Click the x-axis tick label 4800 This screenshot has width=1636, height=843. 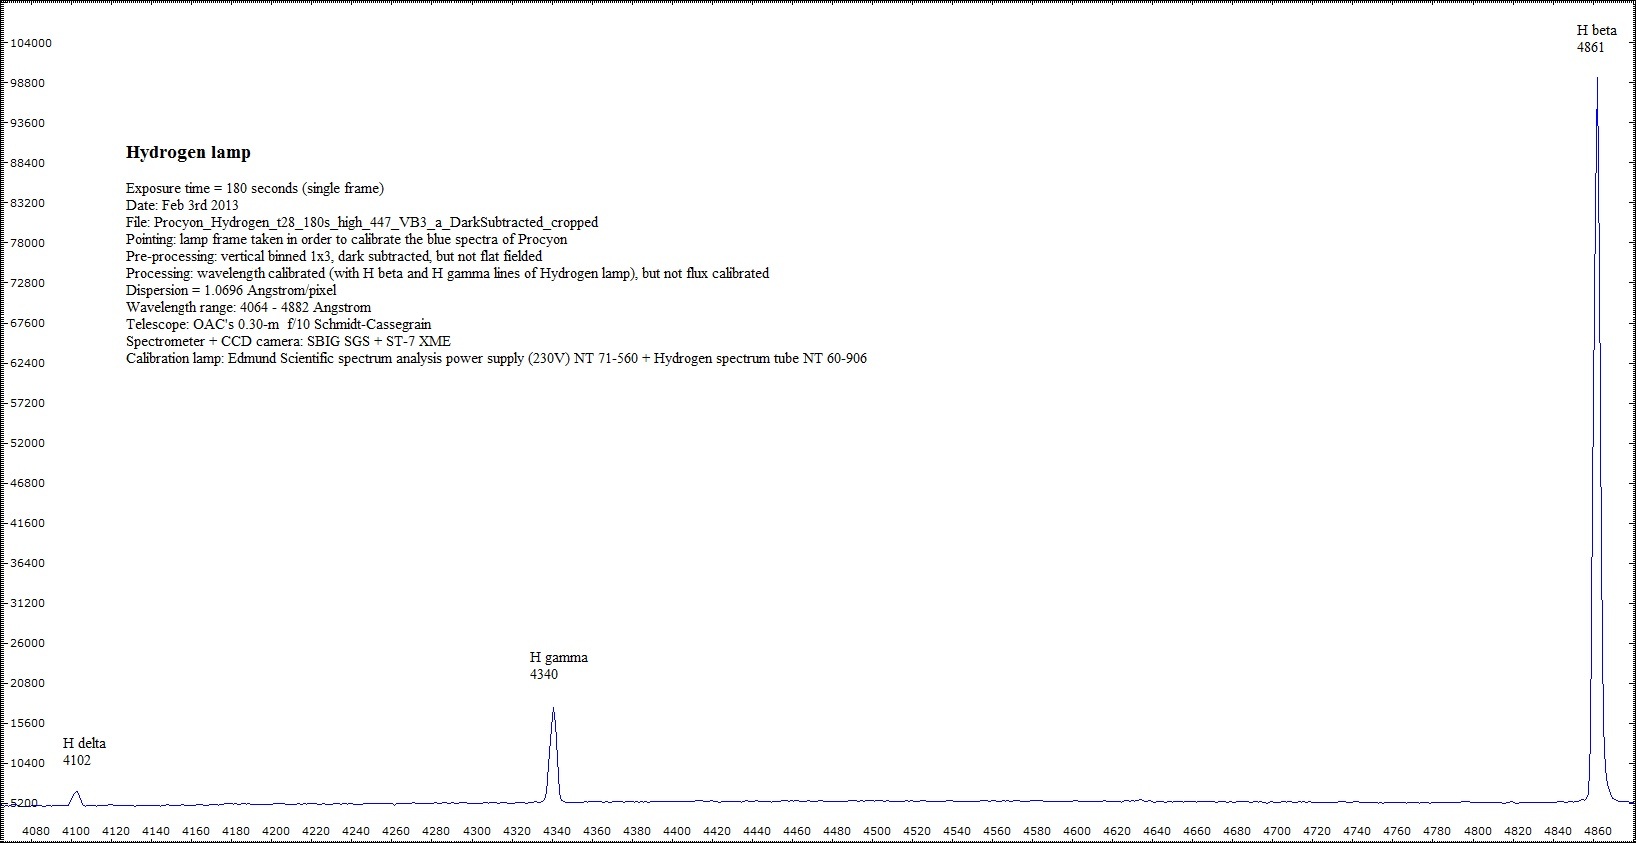pyautogui.click(x=1478, y=831)
